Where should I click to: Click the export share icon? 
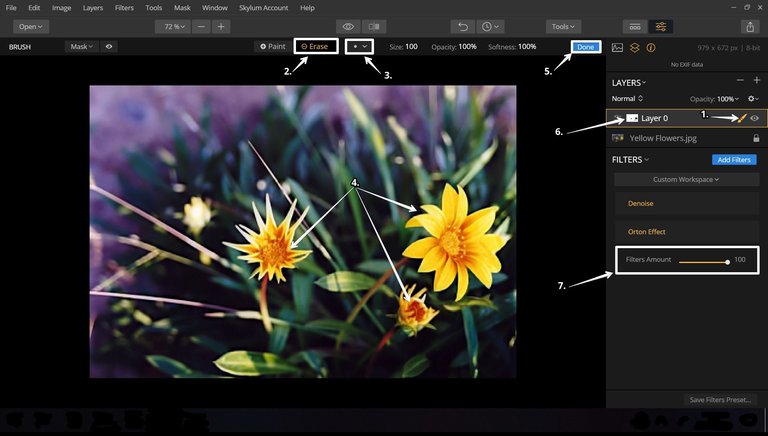(x=750, y=26)
